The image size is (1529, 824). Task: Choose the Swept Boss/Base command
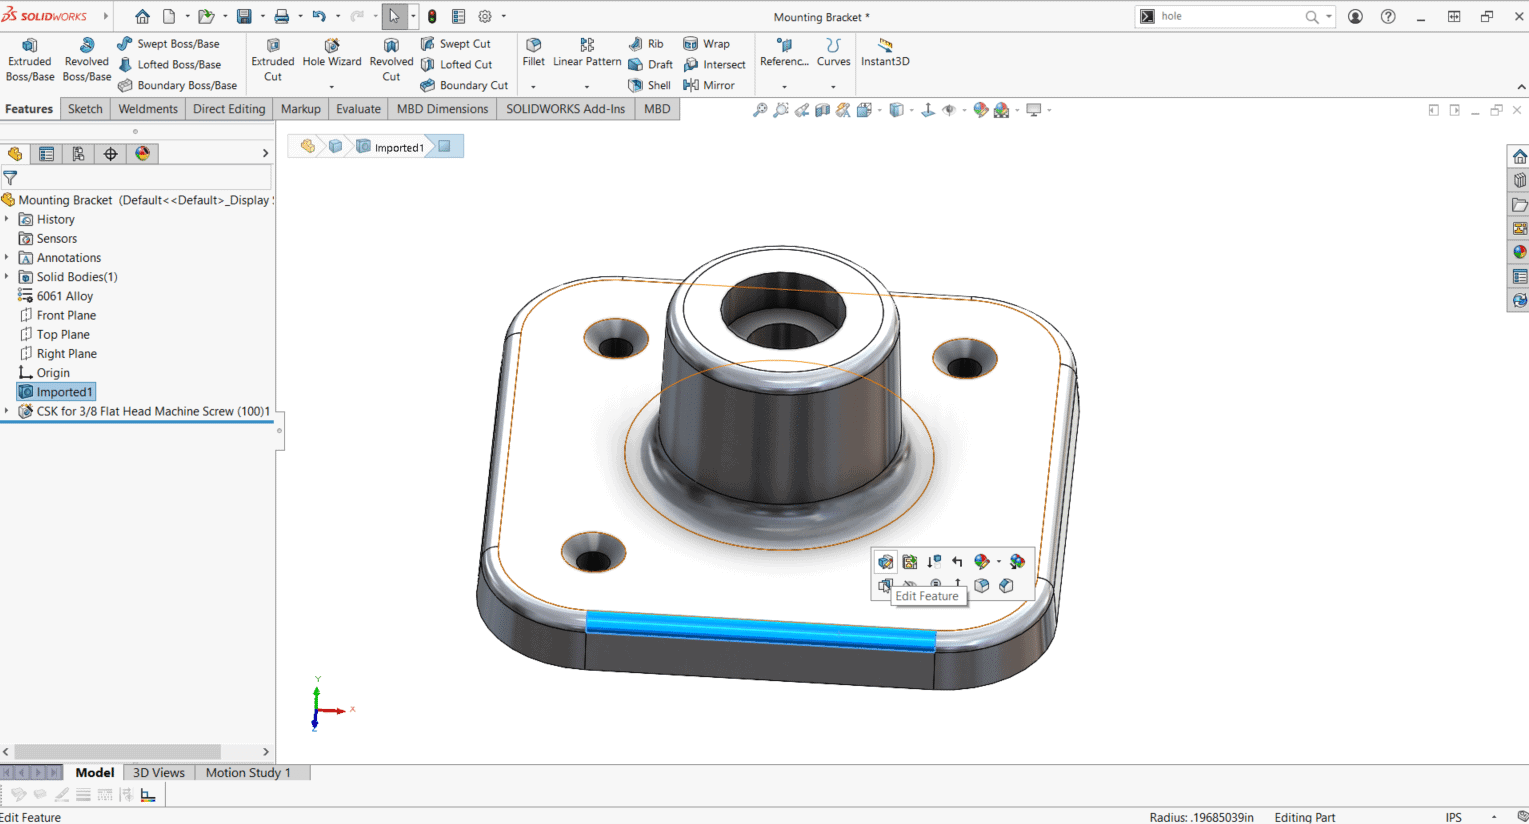click(168, 44)
